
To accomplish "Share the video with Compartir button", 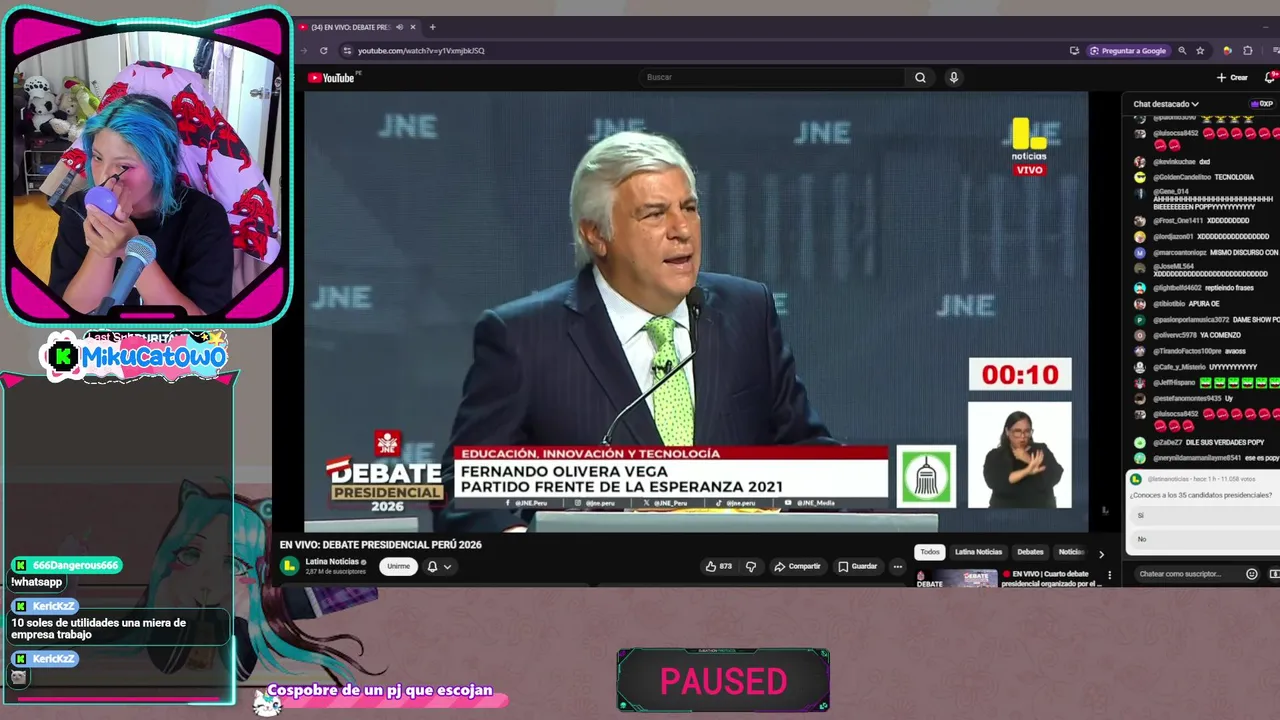I will (797, 566).
